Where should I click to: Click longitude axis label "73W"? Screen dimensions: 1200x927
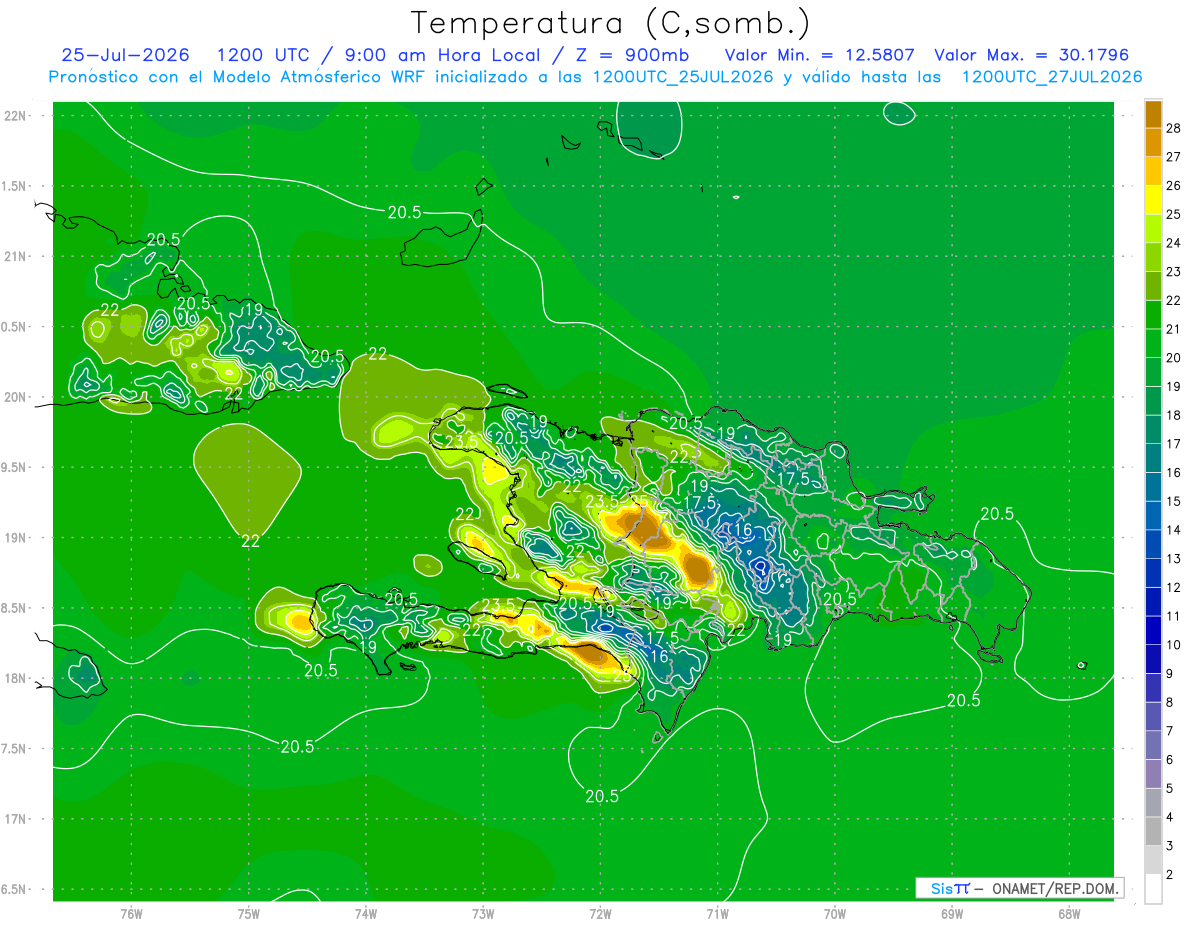[x=483, y=914]
